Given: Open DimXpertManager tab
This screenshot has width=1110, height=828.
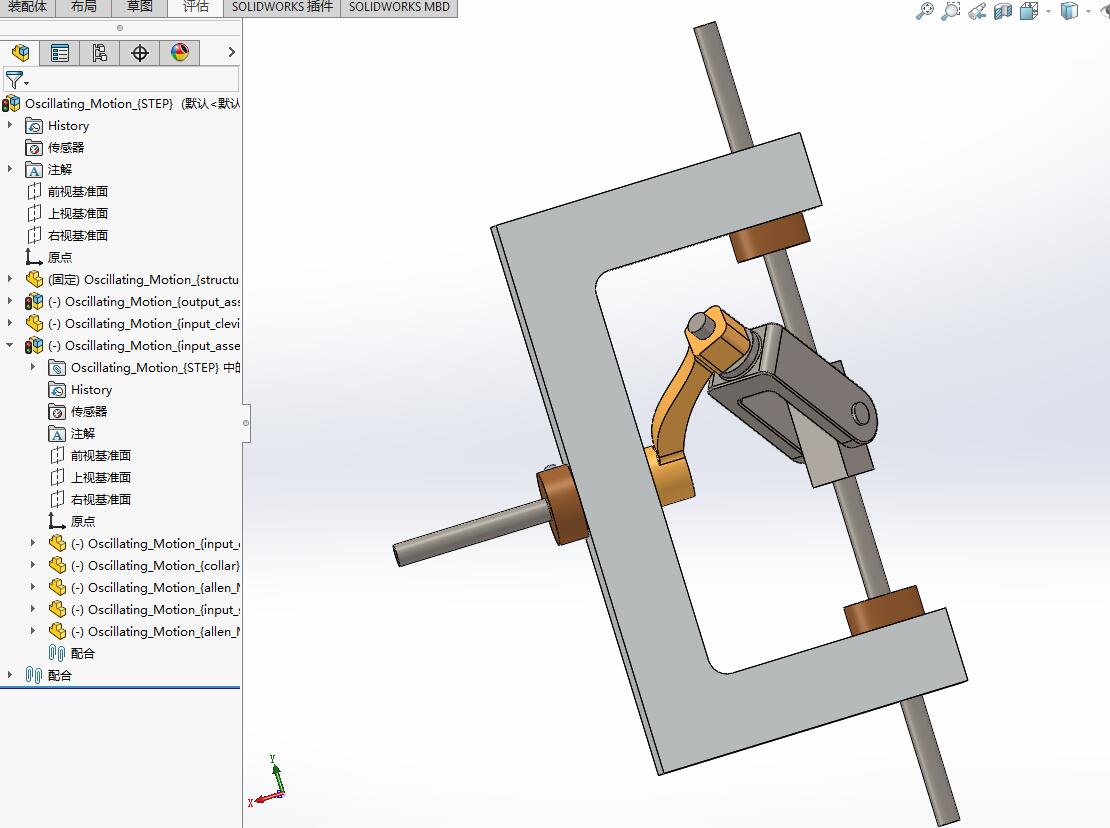Looking at the screenshot, I should (x=139, y=52).
